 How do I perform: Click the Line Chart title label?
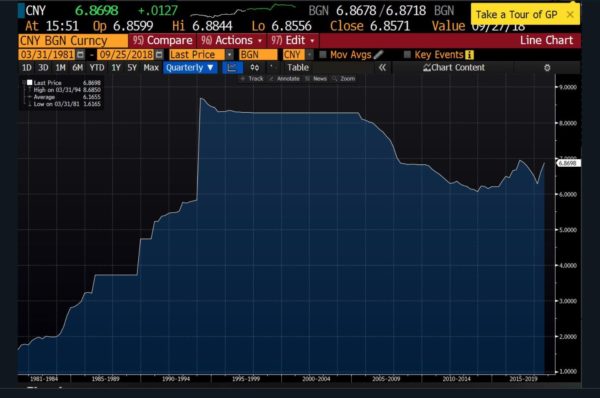click(x=546, y=40)
